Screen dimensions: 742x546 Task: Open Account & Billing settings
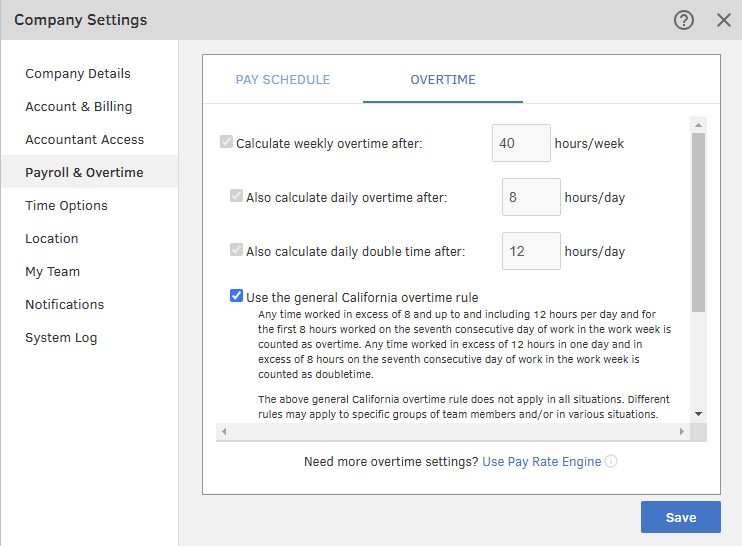tap(79, 106)
